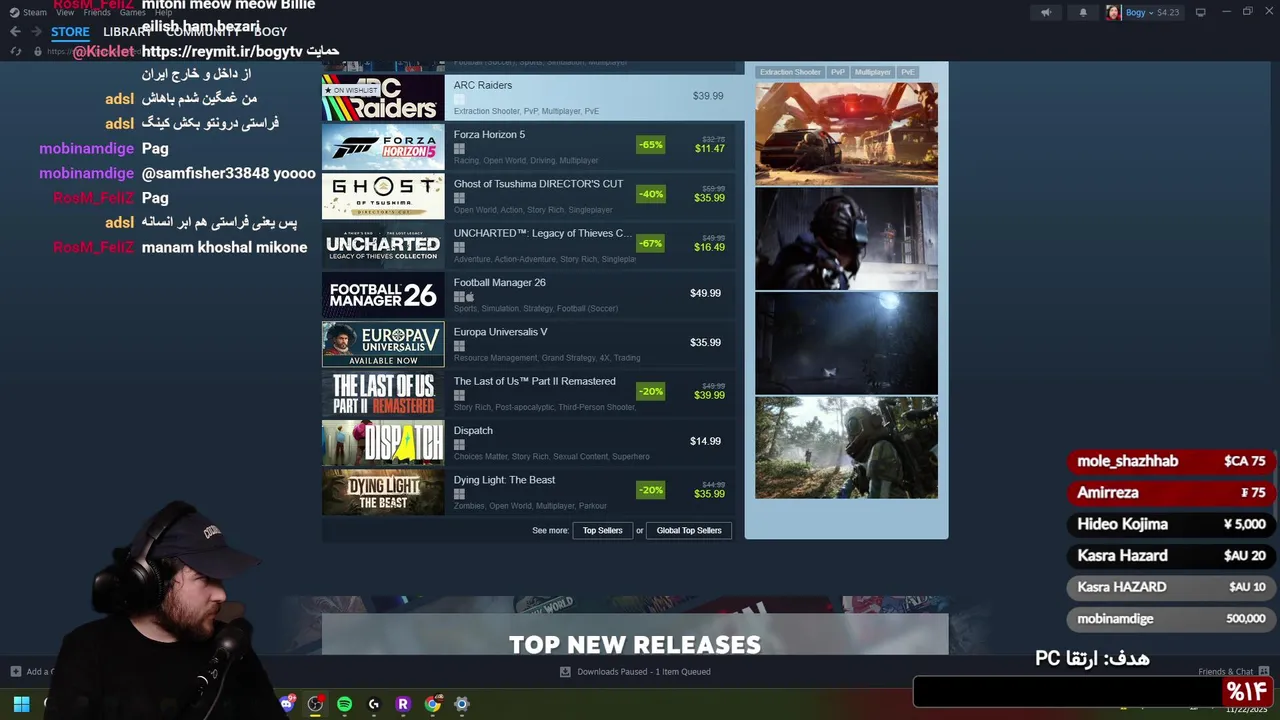Open Spotify from the taskbar
The height and width of the screenshot is (720, 1280).
344,704
